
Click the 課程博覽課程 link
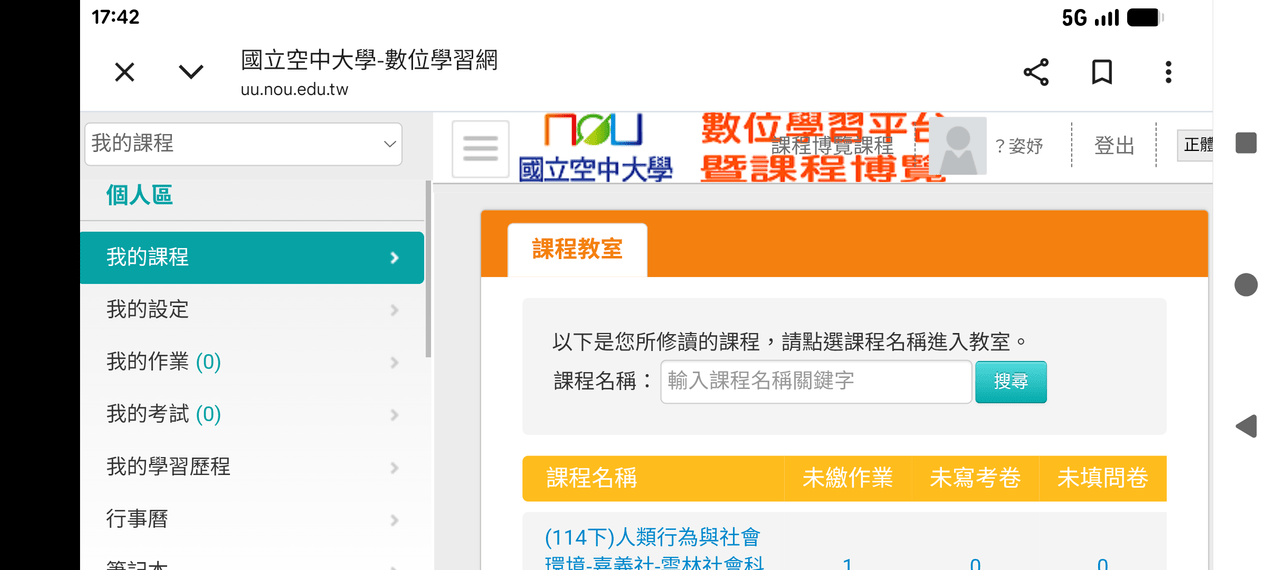[x=832, y=146]
